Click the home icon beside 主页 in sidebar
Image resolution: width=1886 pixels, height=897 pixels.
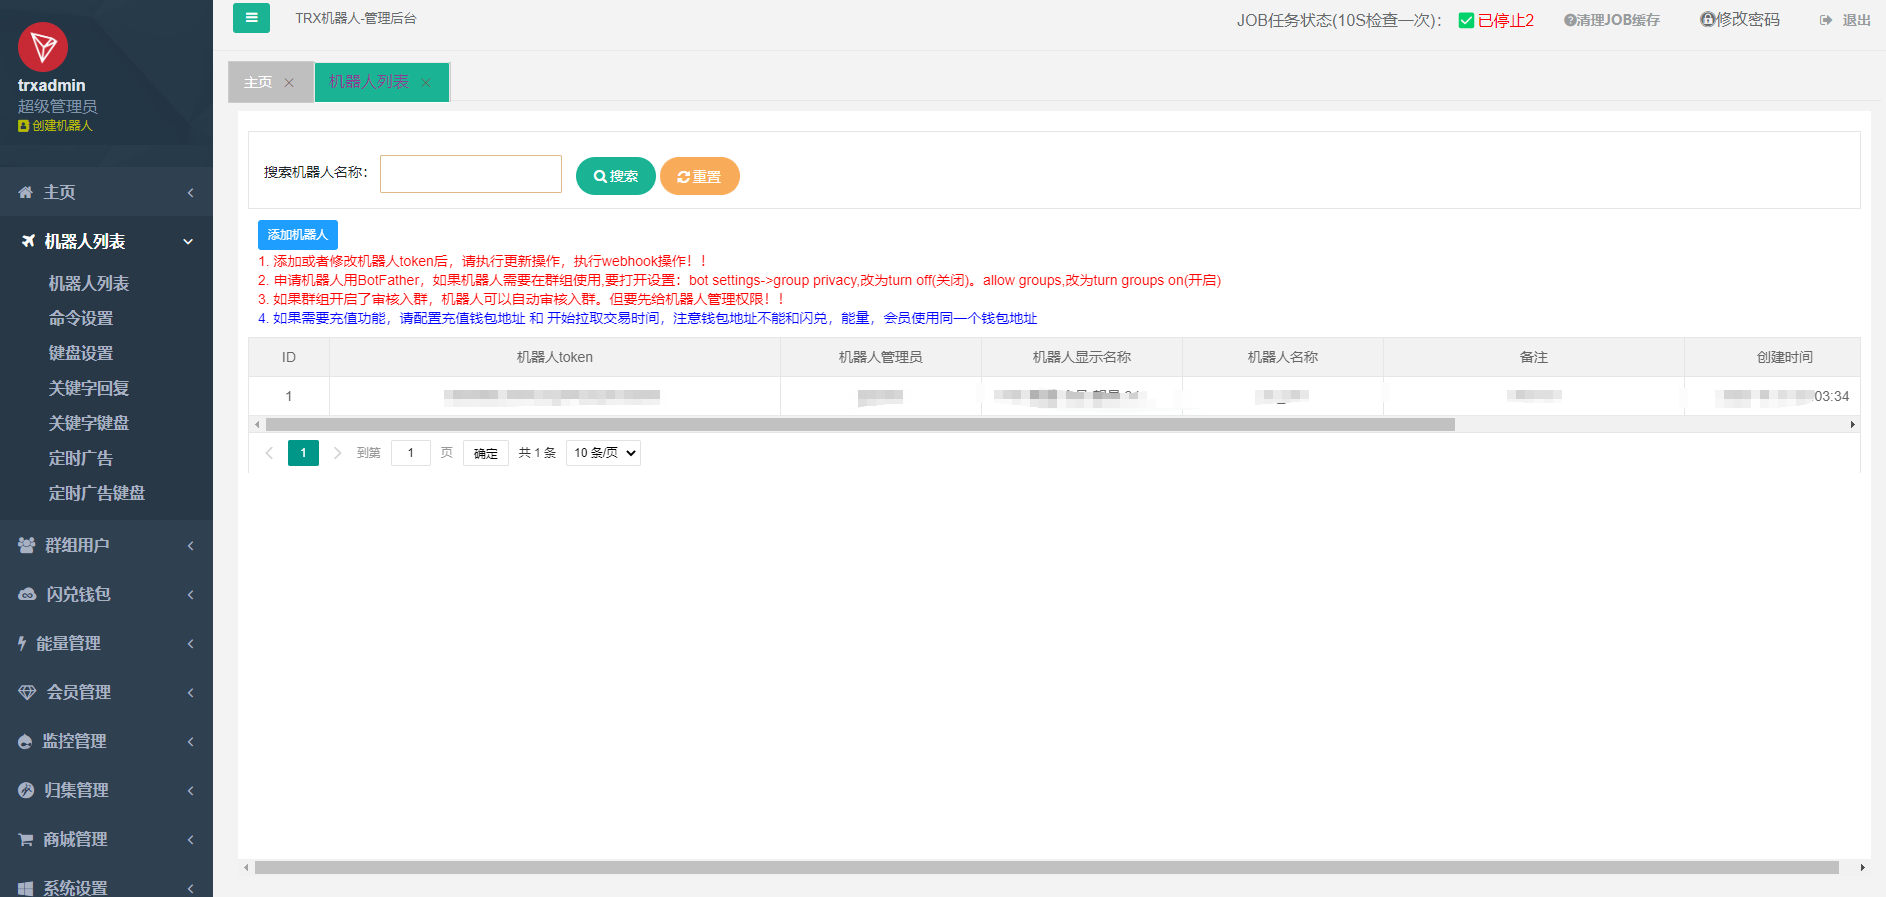click(x=26, y=192)
